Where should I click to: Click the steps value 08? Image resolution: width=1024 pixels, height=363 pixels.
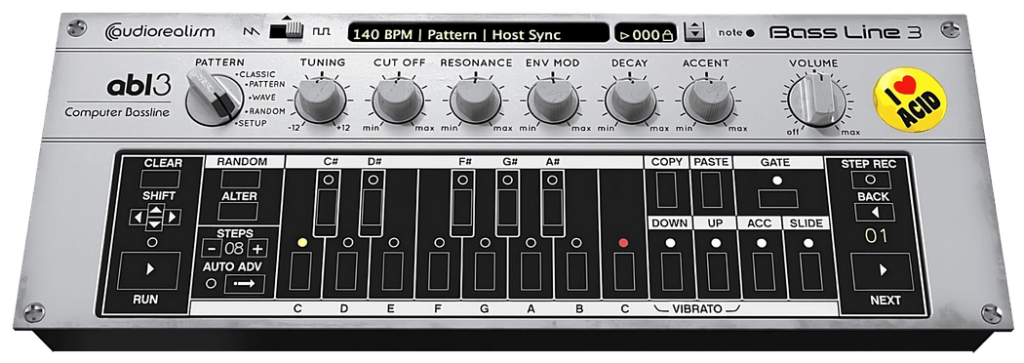(x=234, y=249)
